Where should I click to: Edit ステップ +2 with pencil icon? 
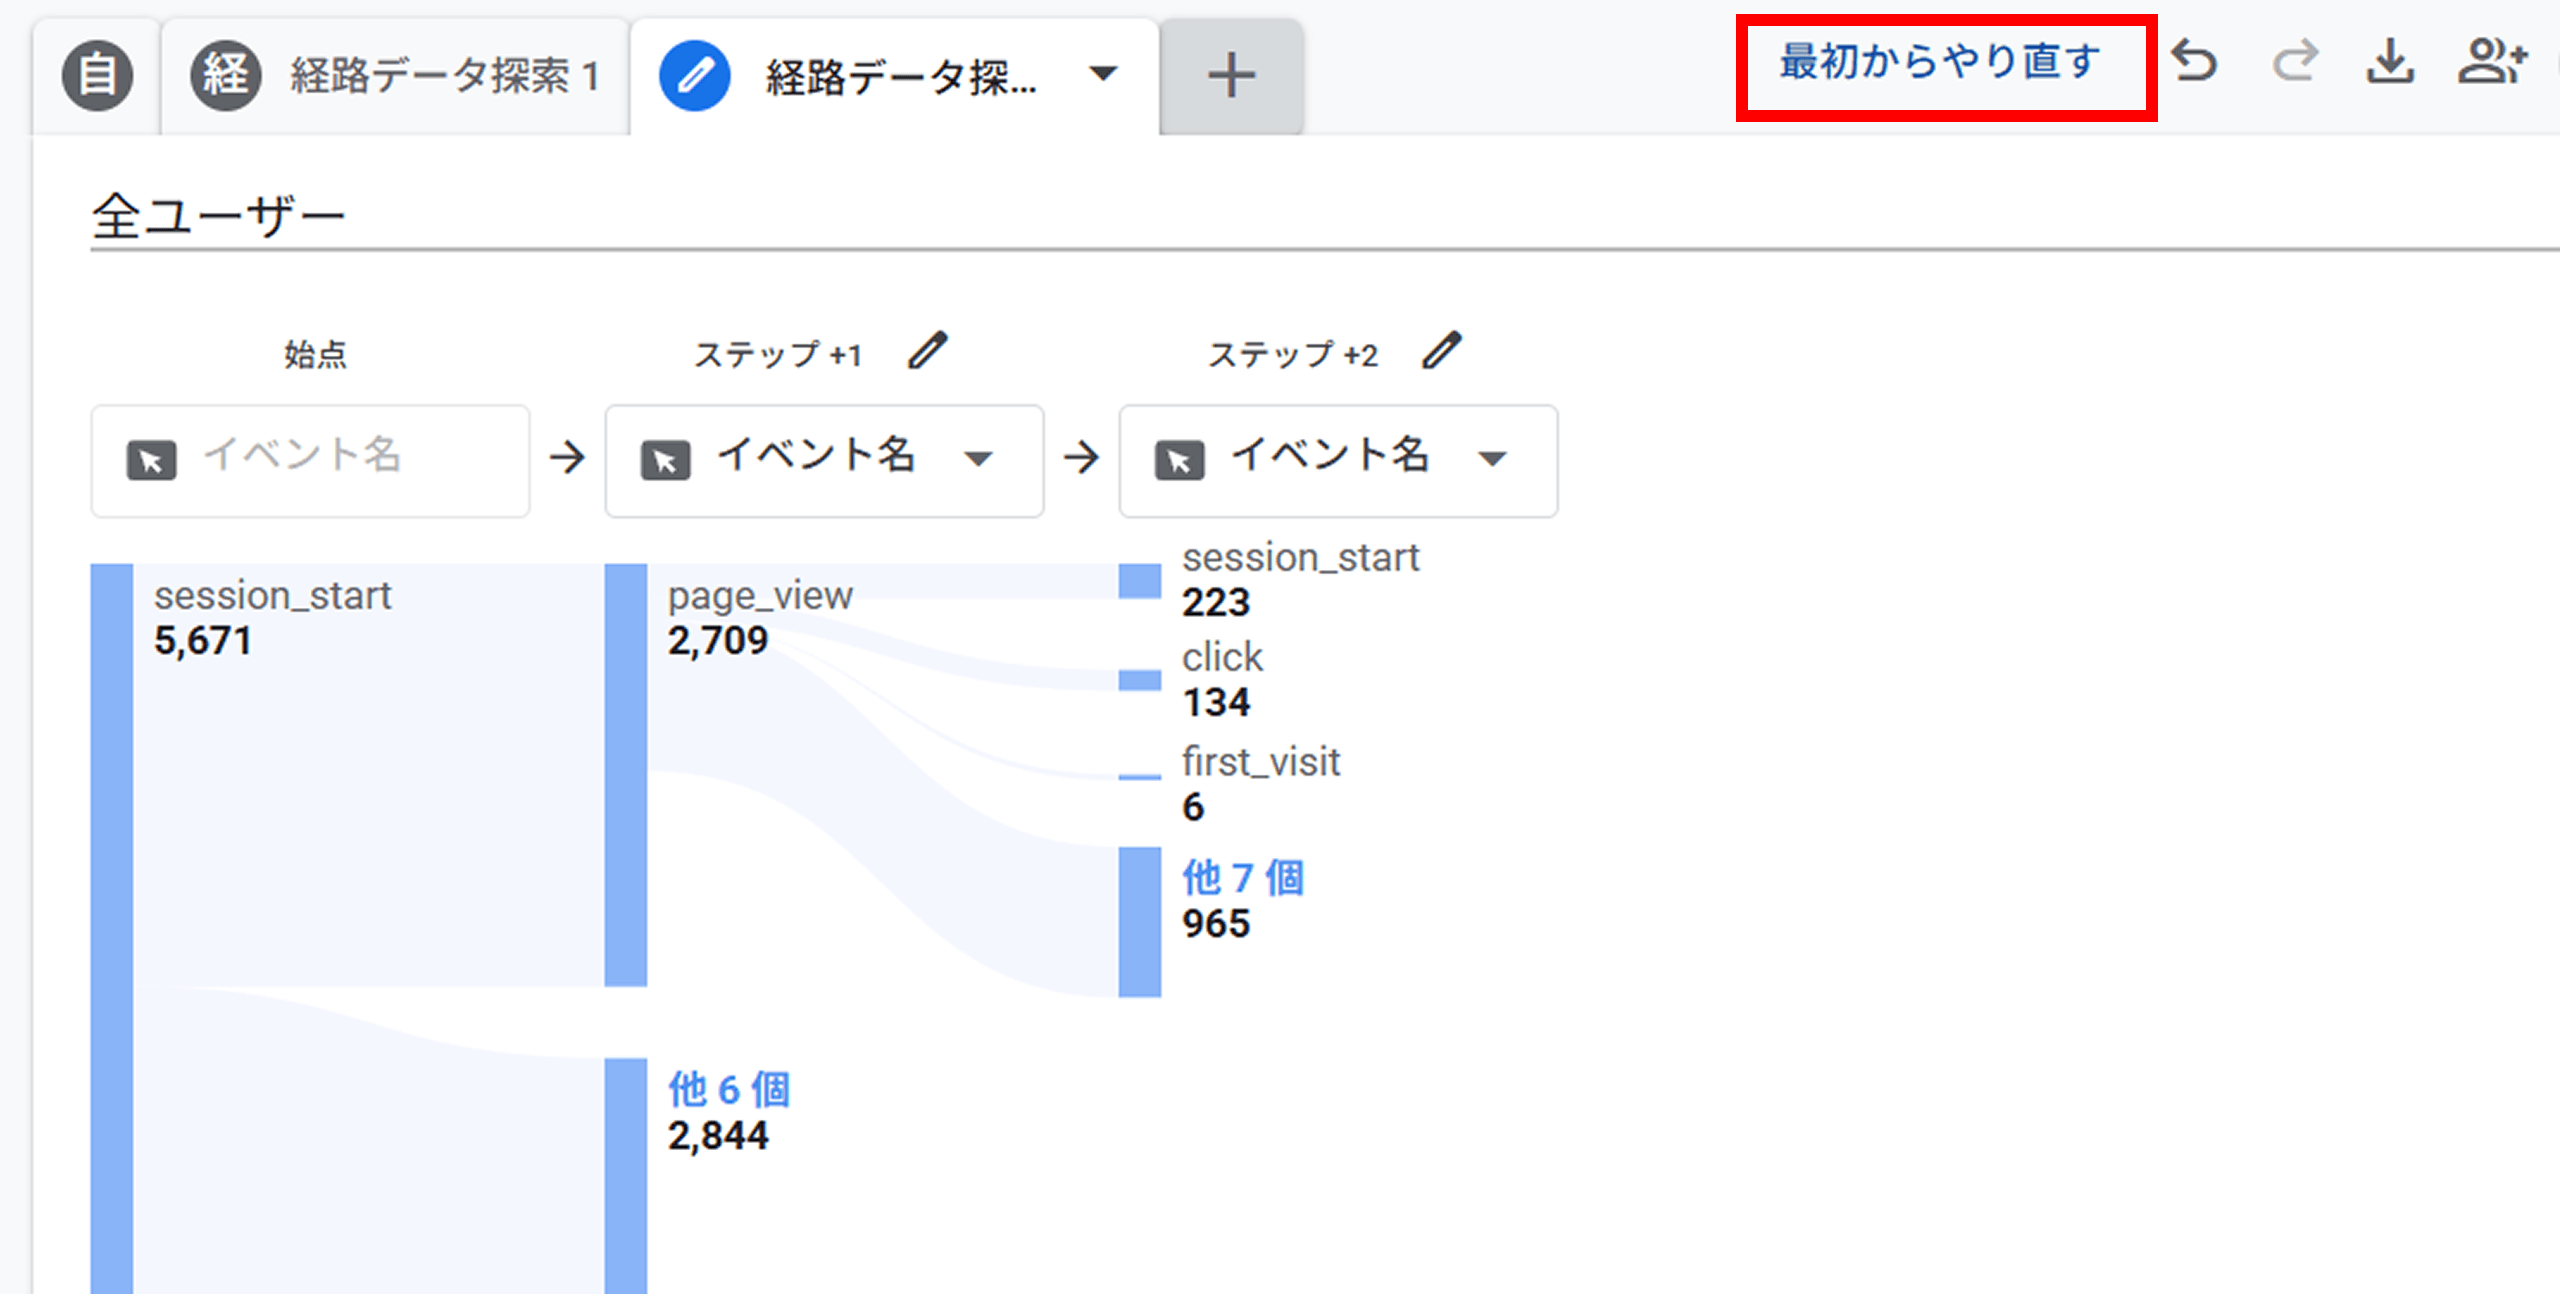tap(1441, 351)
